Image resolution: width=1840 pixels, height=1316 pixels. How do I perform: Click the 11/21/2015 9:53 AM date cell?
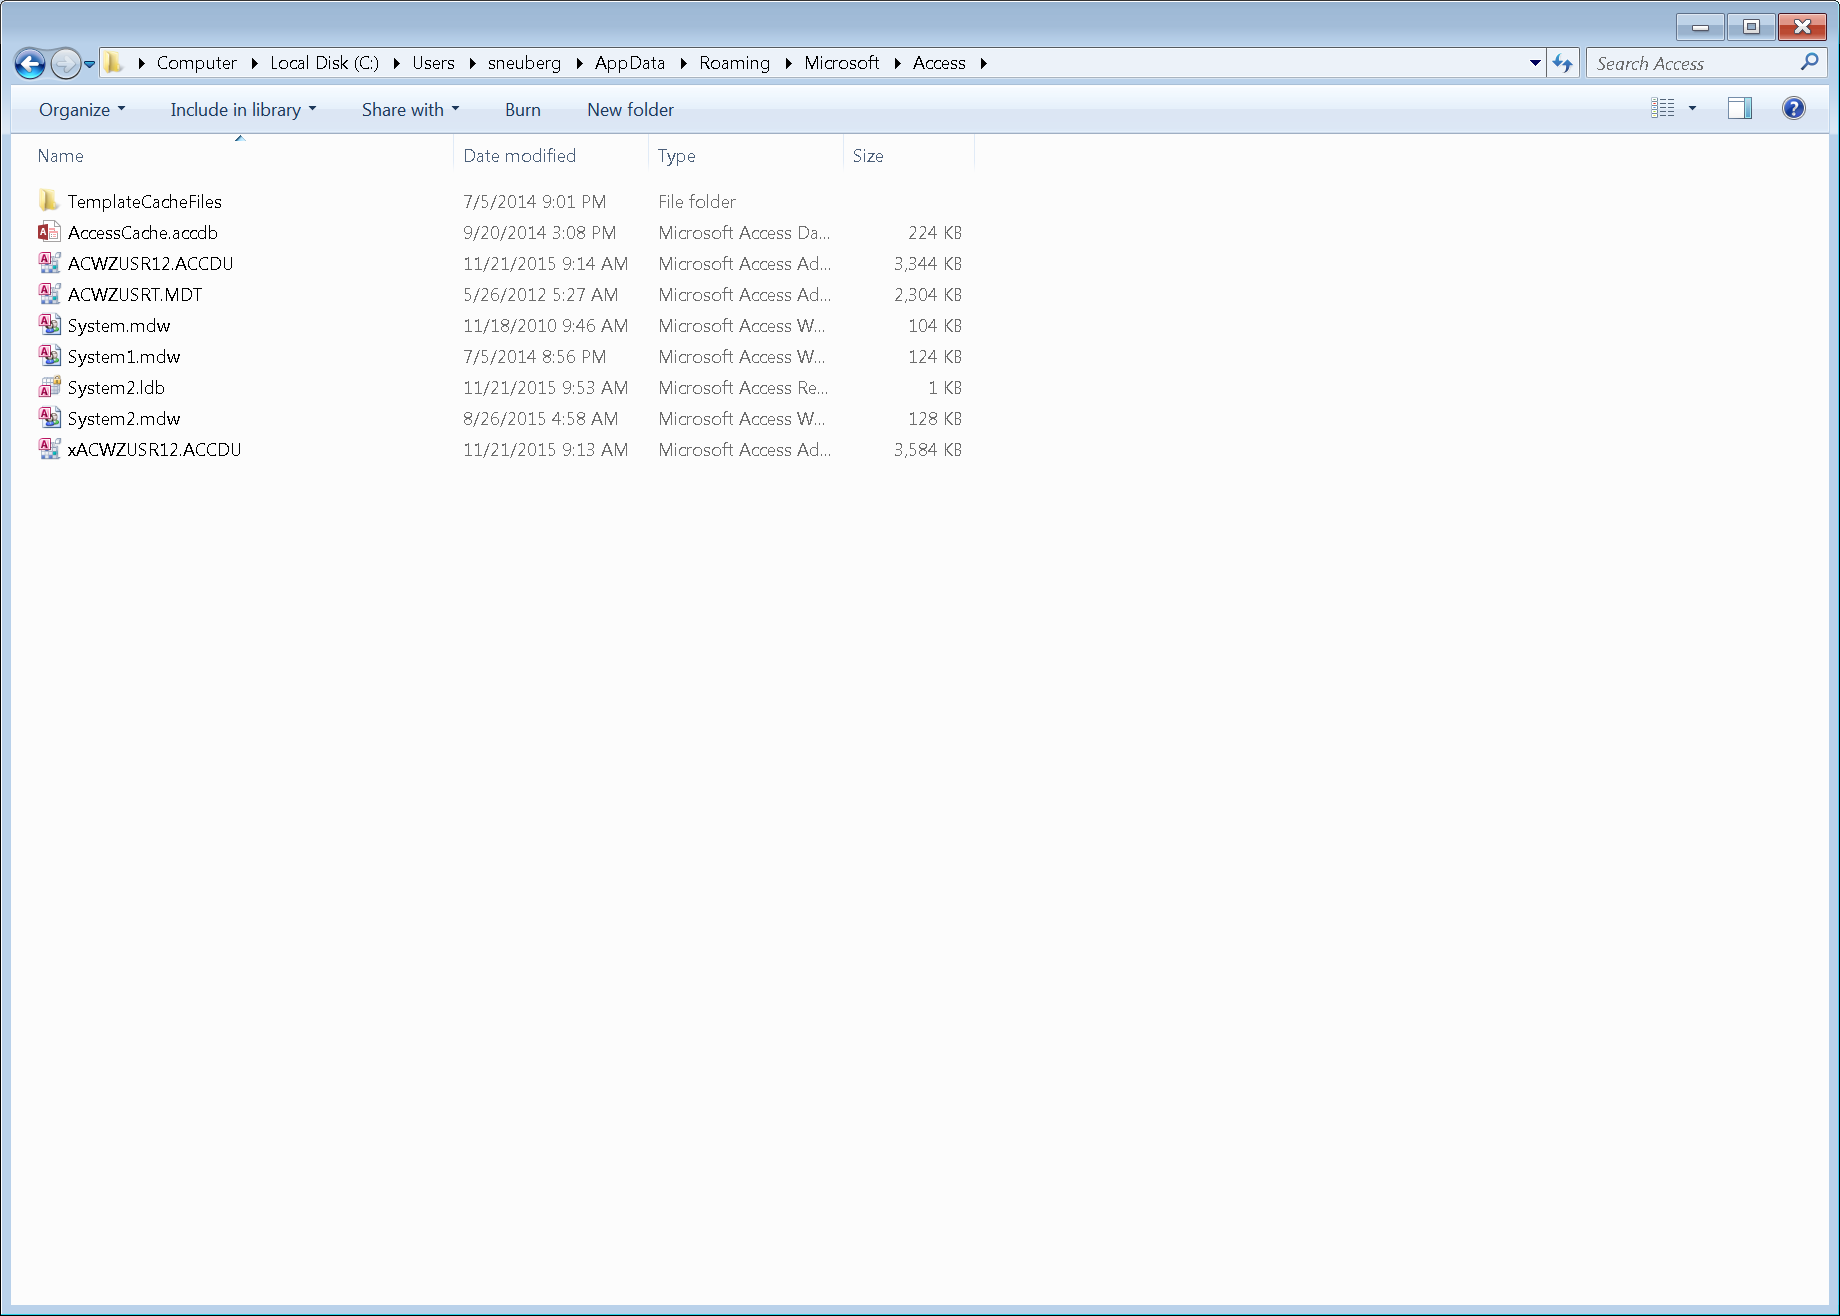546,387
